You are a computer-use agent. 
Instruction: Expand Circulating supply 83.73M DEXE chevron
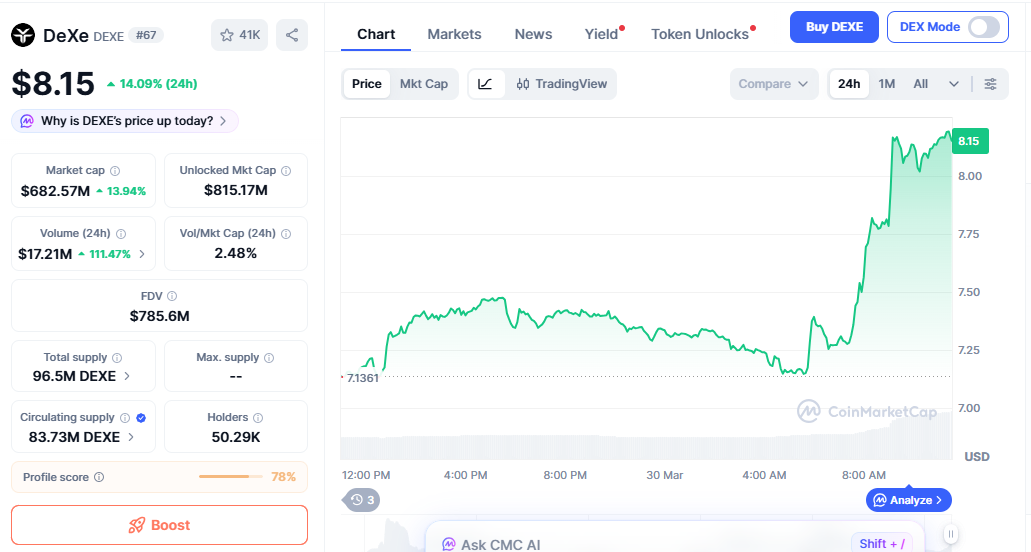coord(131,437)
